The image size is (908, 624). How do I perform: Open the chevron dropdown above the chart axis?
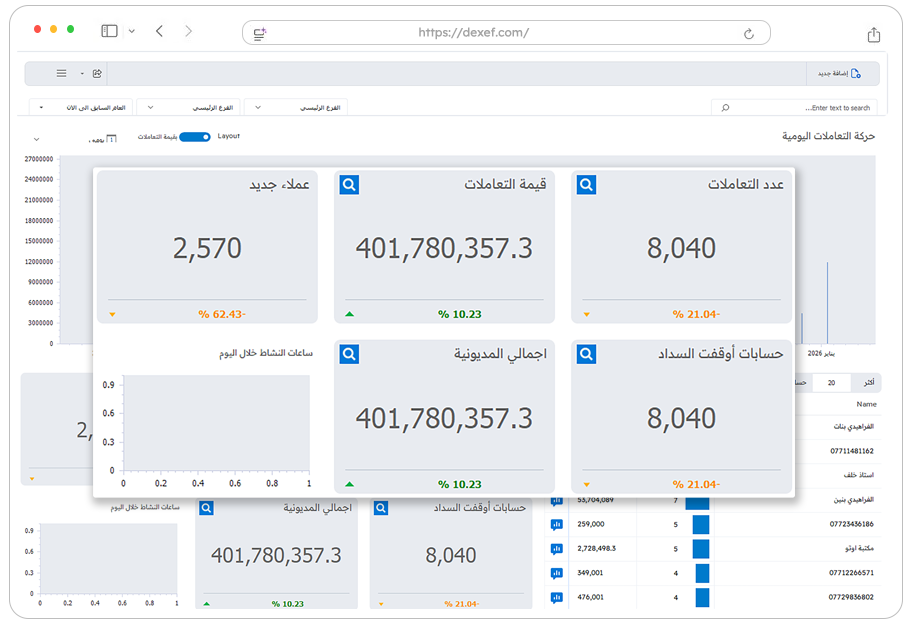pos(36,140)
